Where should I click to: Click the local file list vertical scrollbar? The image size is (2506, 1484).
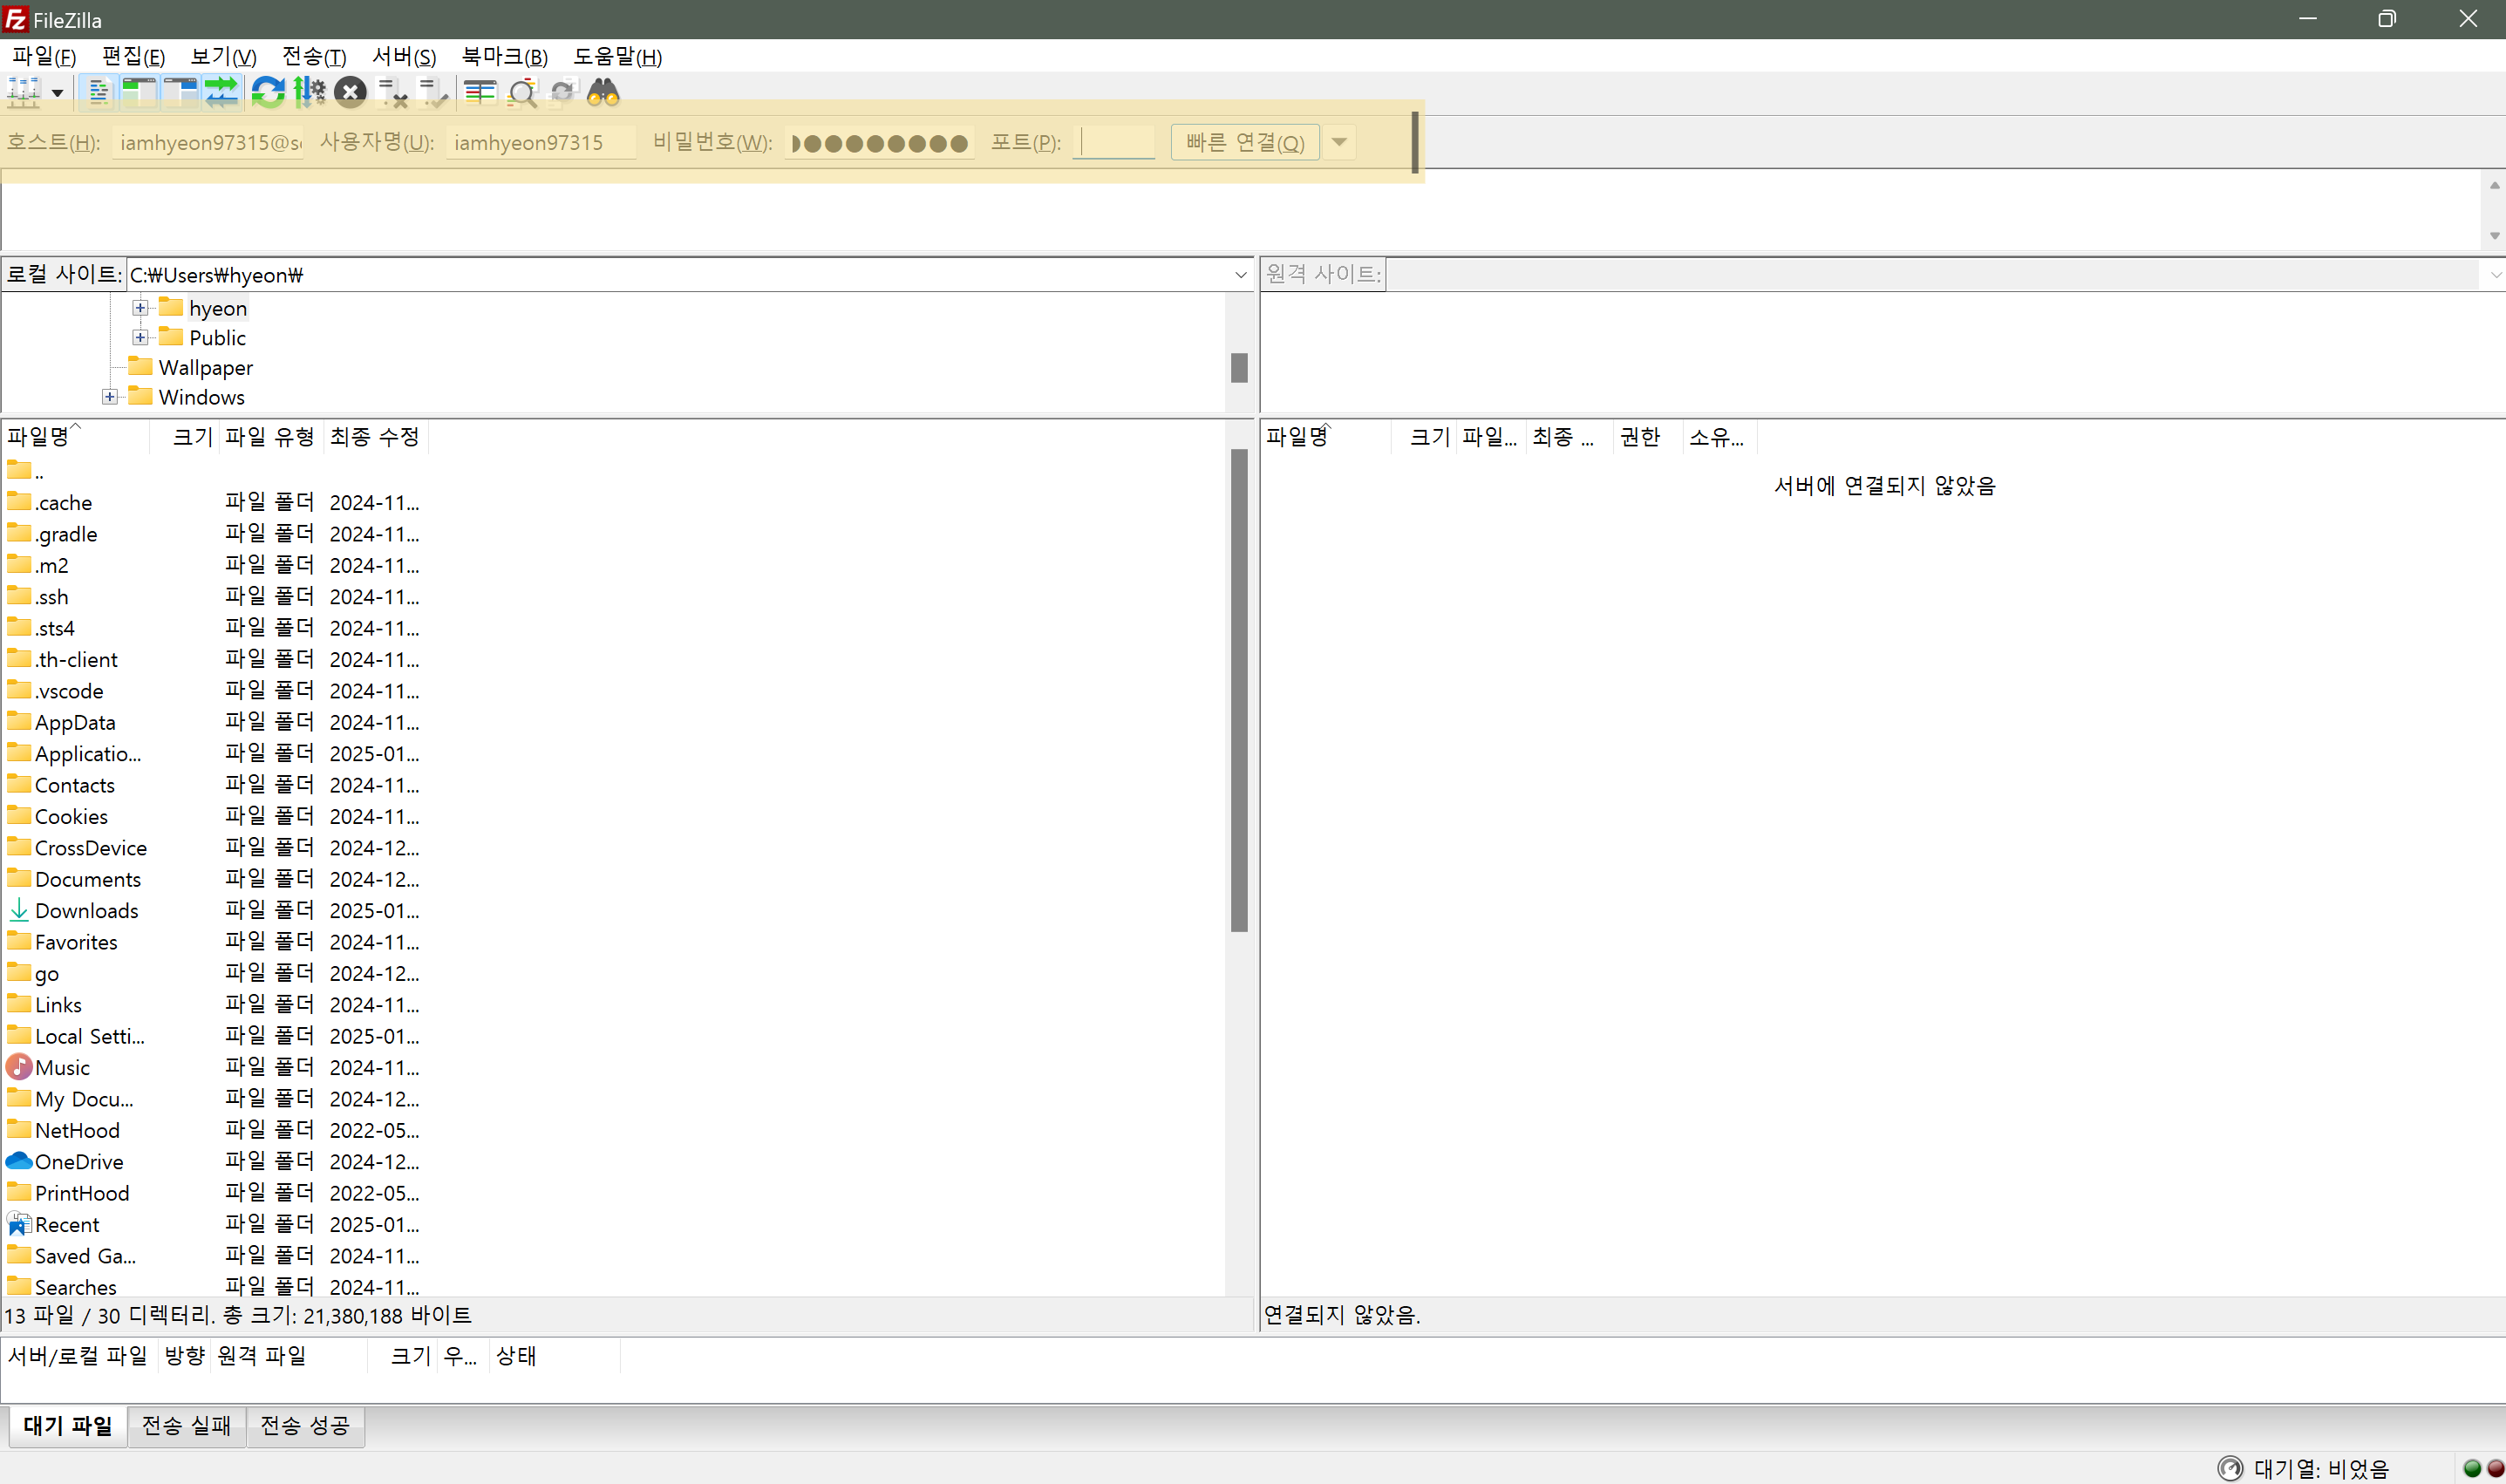coord(1238,690)
